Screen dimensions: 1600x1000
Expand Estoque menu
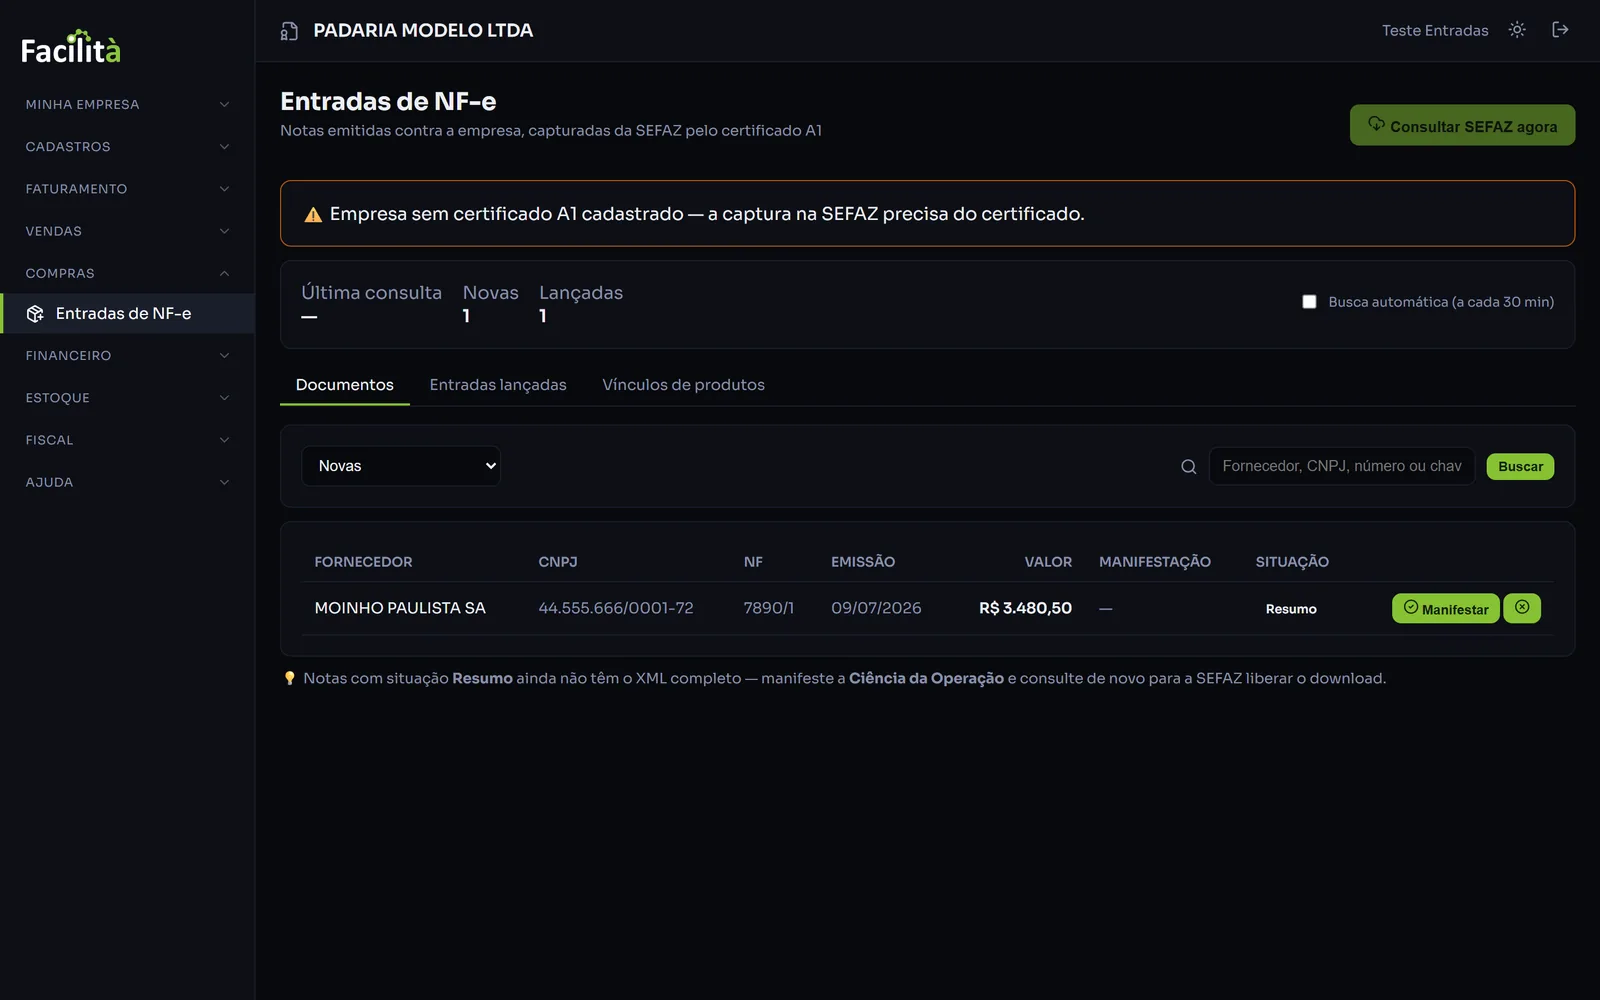[127, 397]
